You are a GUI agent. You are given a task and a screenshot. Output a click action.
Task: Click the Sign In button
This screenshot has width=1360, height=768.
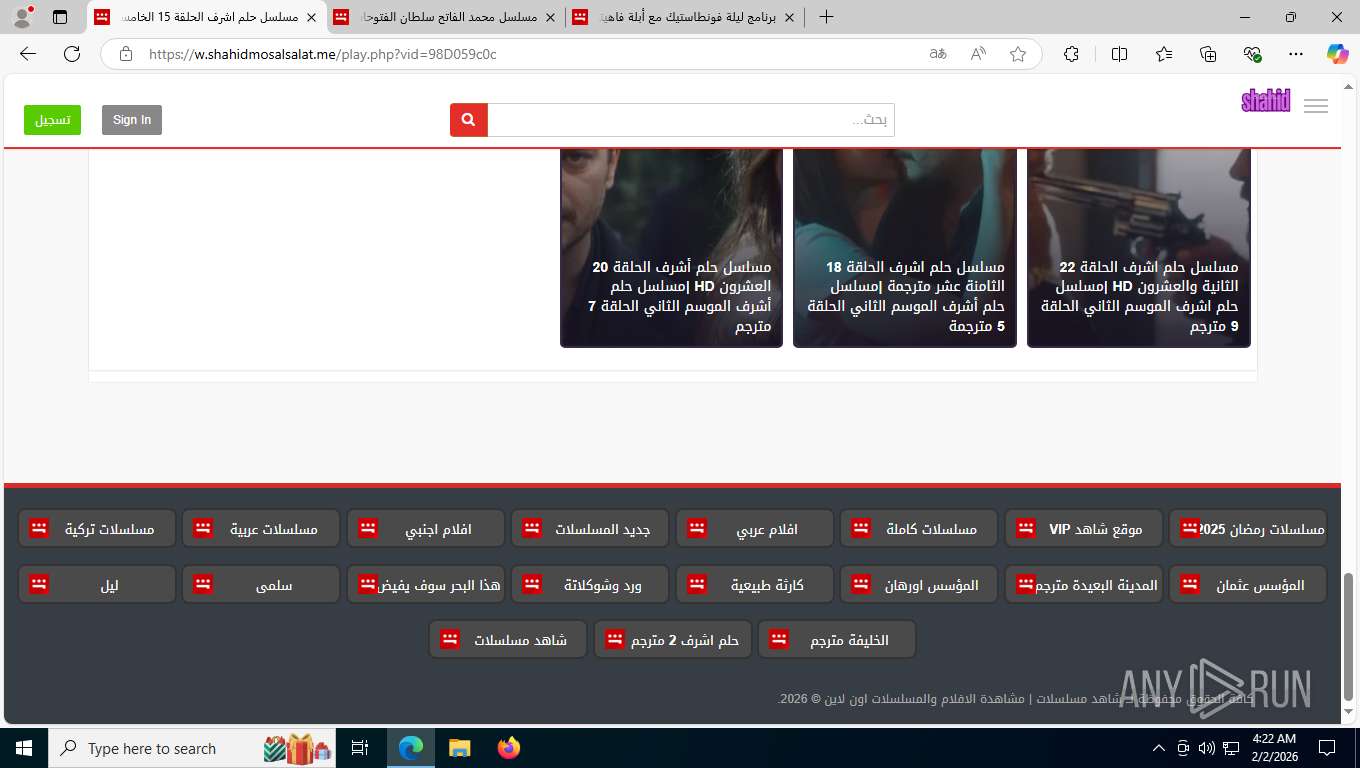point(132,120)
